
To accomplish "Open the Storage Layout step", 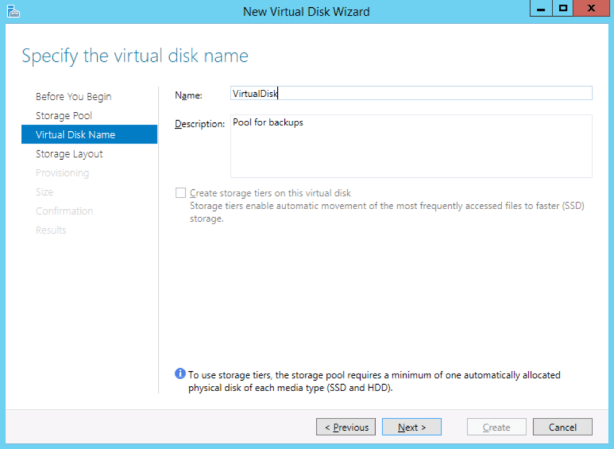I will tap(69, 154).
